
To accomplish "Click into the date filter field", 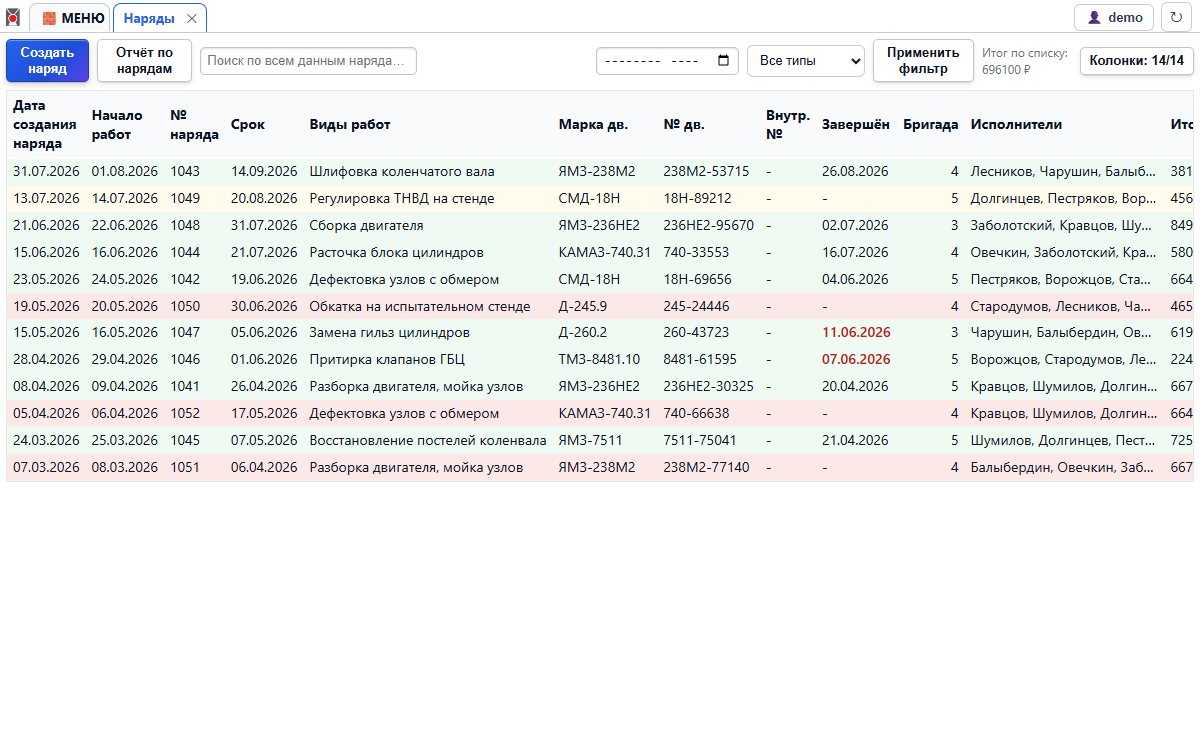I will 668,61.
